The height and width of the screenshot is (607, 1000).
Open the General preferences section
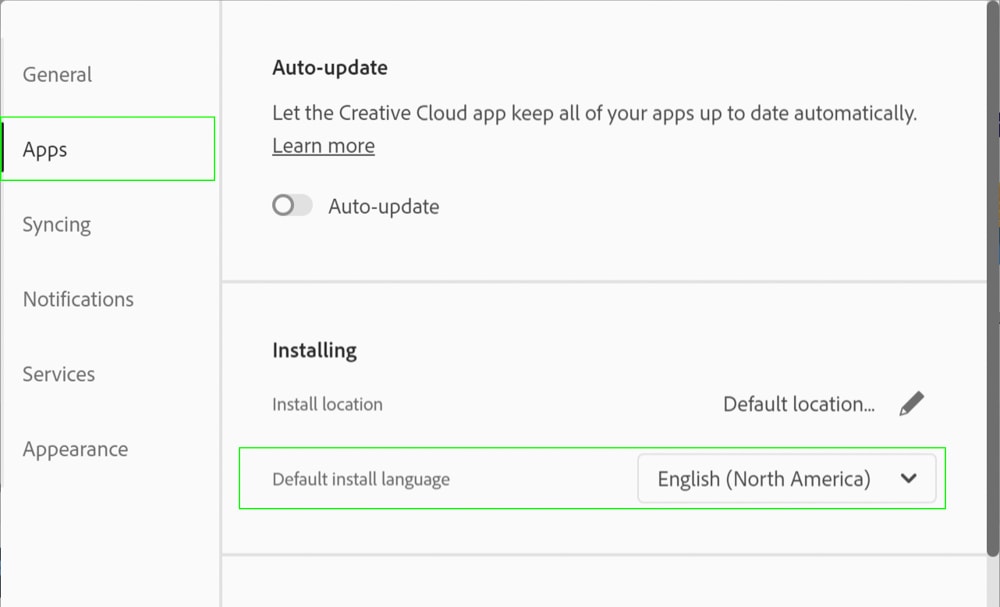(x=57, y=75)
